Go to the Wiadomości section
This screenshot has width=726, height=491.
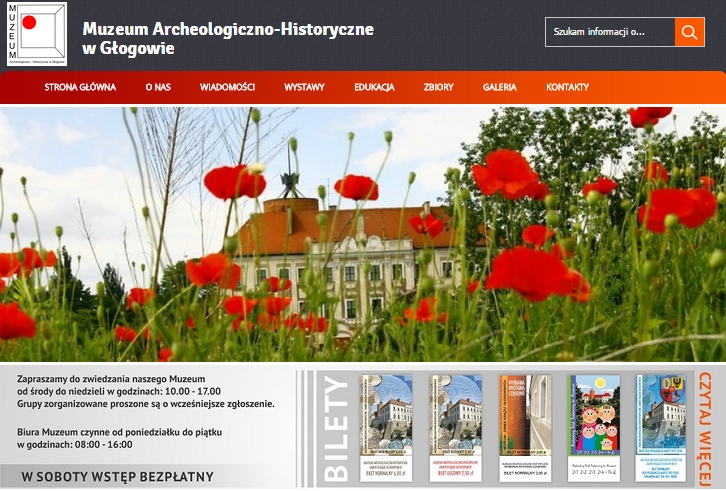coord(227,87)
